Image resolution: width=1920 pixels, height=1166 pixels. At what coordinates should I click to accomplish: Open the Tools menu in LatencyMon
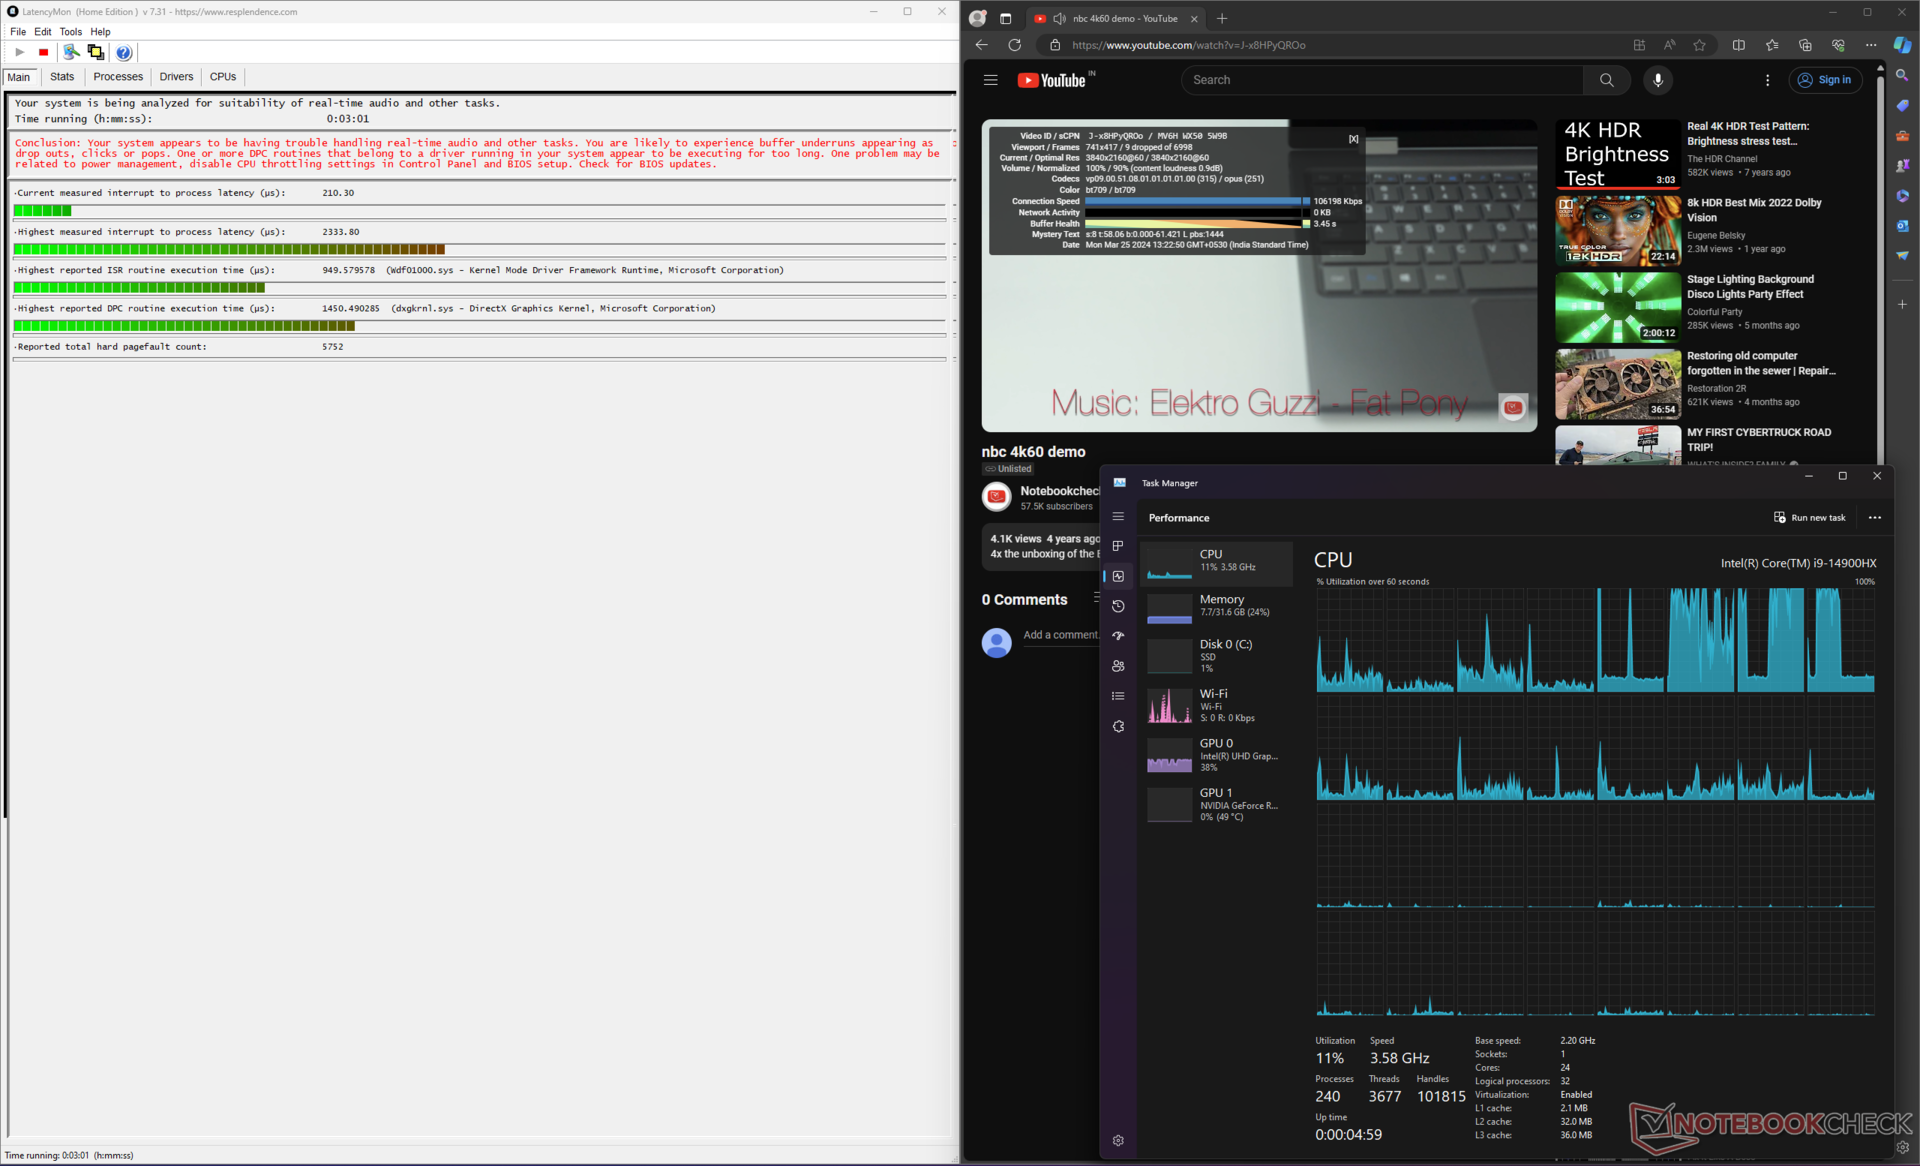tap(70, 32)
